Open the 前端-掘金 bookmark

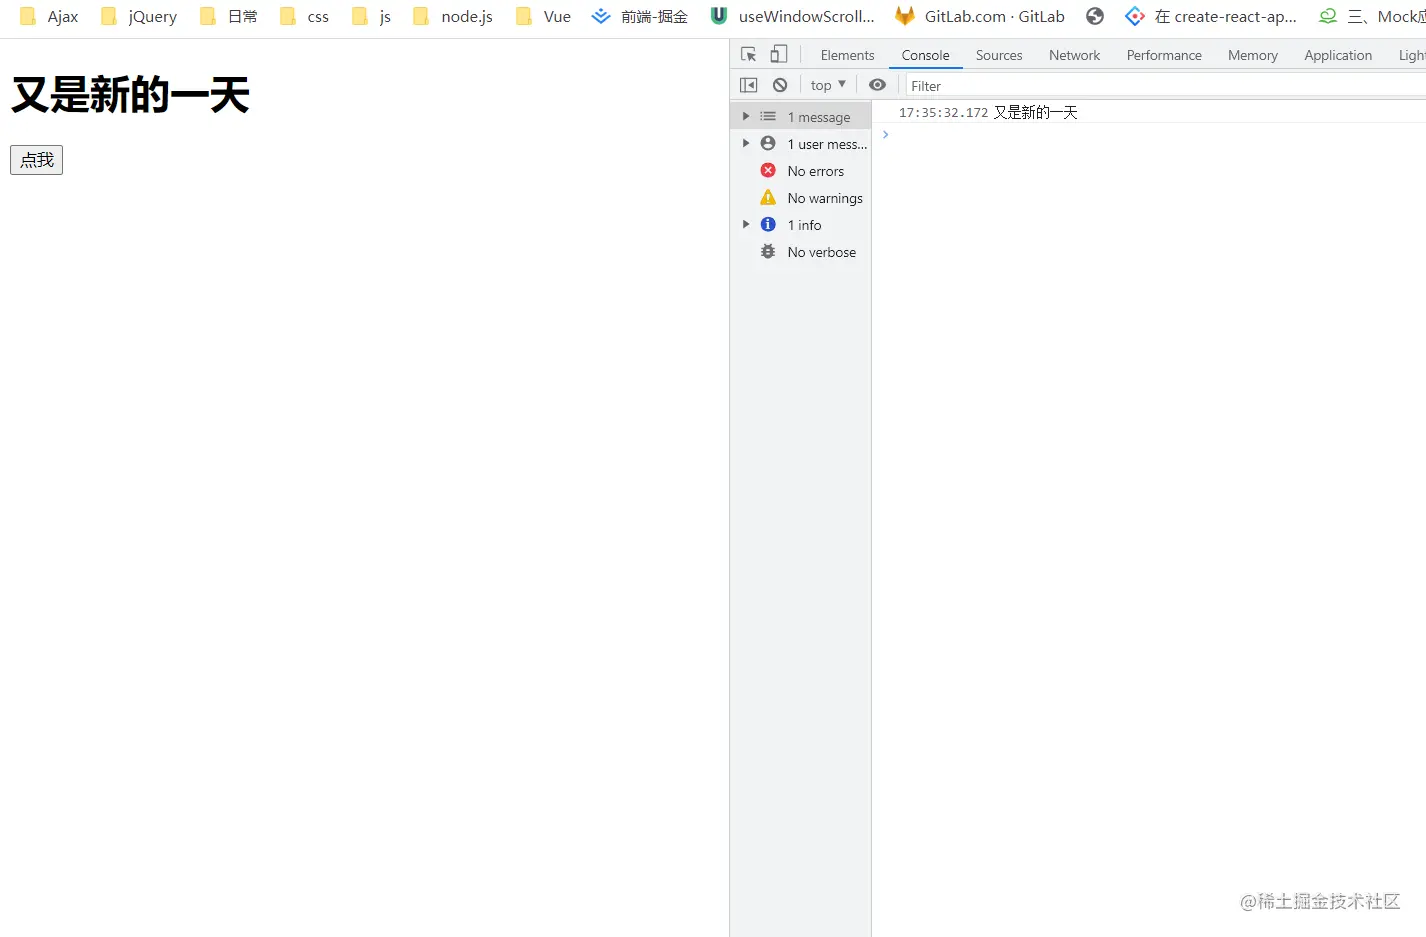coord(640,16)
